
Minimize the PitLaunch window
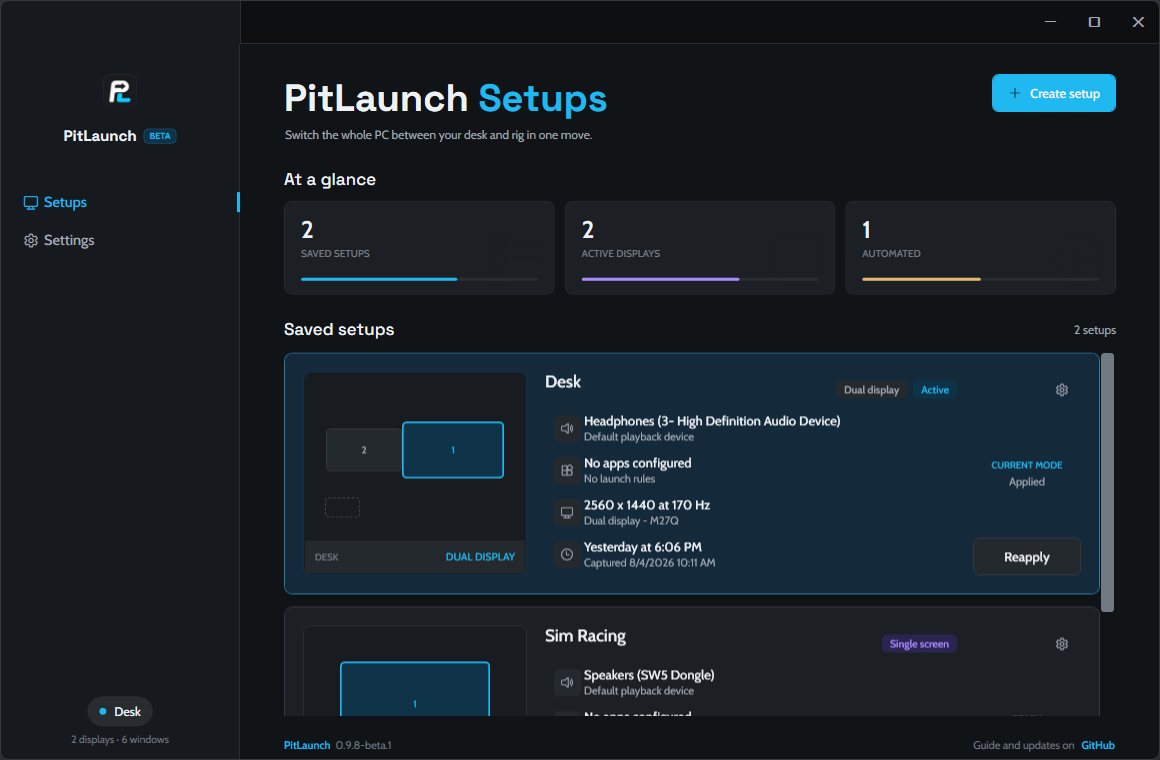point(1050,22)
